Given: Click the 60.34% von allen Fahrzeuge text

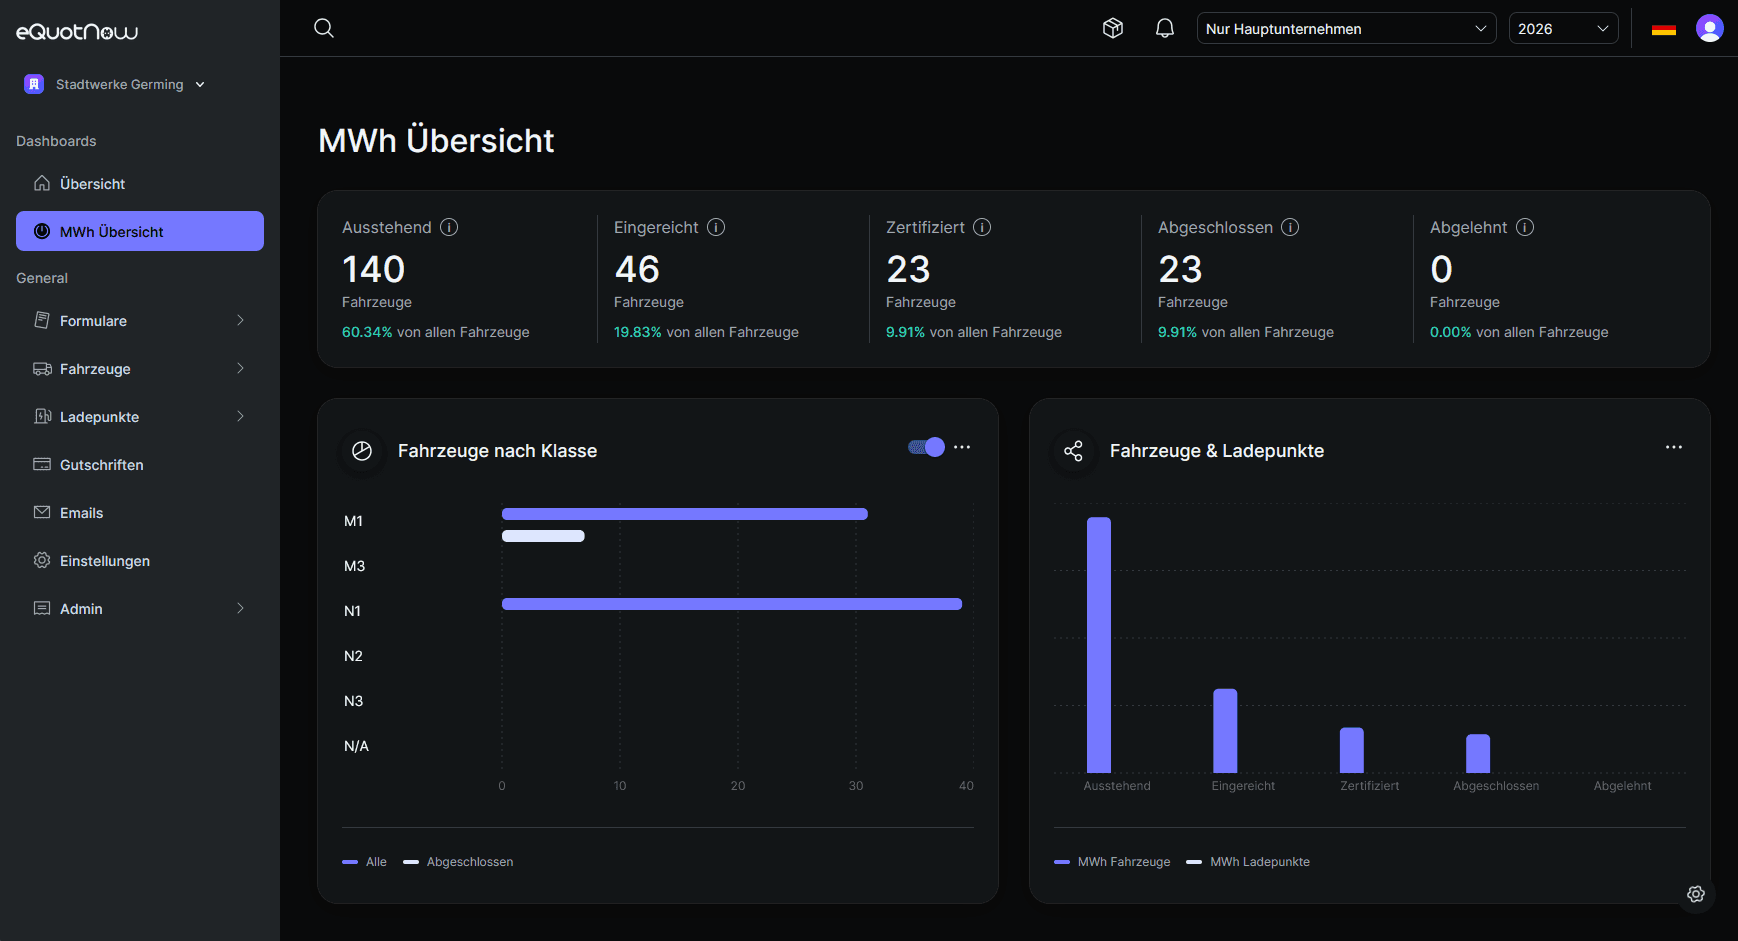Looking at the screenshot, I should point(436,332).
